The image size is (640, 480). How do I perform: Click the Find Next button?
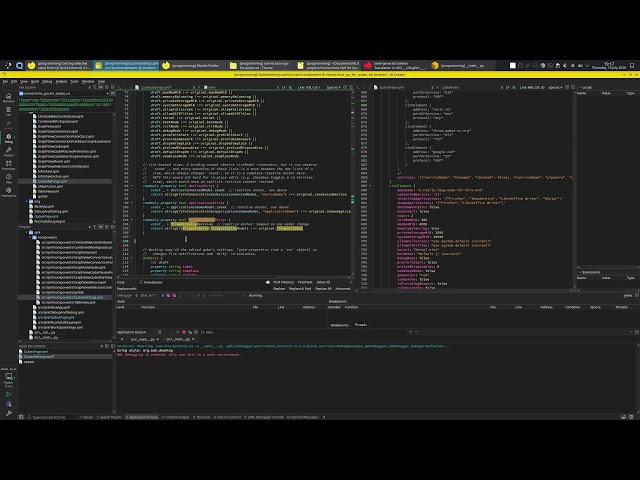click(305, 282)
